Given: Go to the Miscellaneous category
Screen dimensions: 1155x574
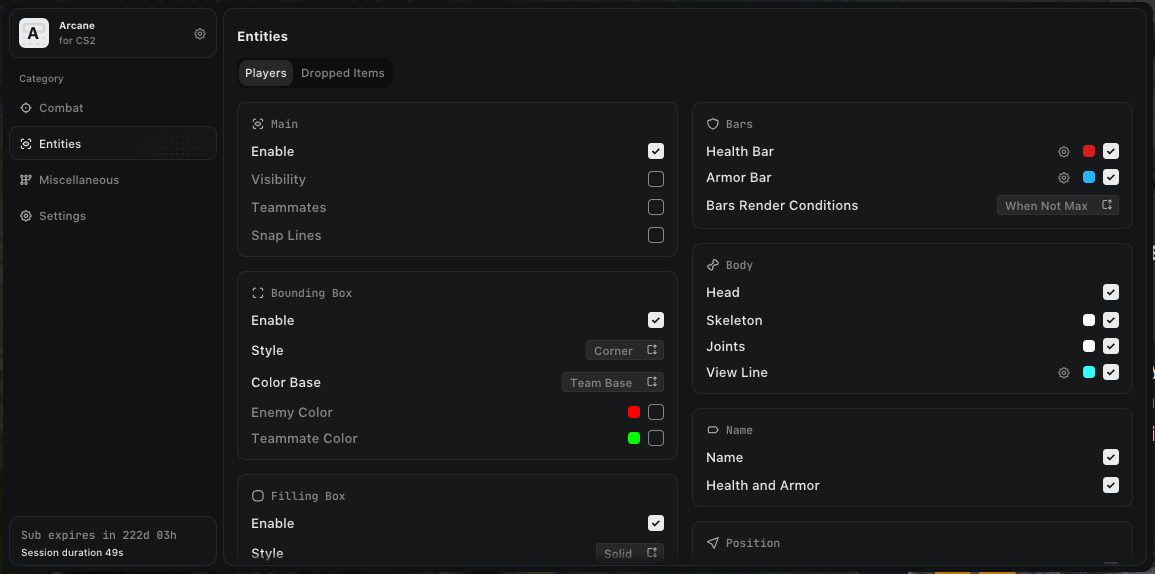Looking at the screenshot, I should point(79,180).
